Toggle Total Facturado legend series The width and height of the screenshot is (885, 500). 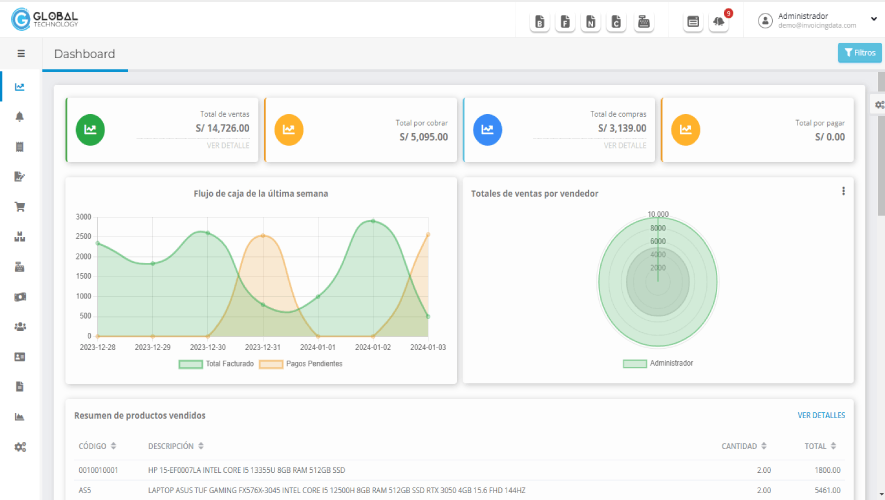pyautogui.click(x=217, y=364)
